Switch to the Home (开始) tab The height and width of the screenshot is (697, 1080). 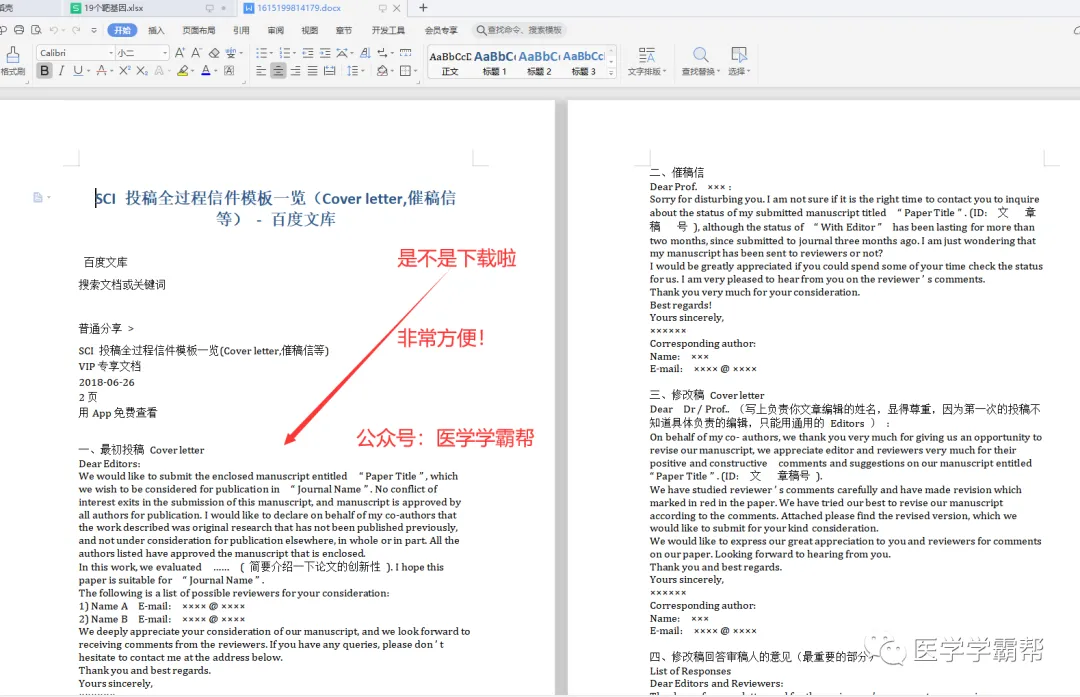tap(122, 30)
